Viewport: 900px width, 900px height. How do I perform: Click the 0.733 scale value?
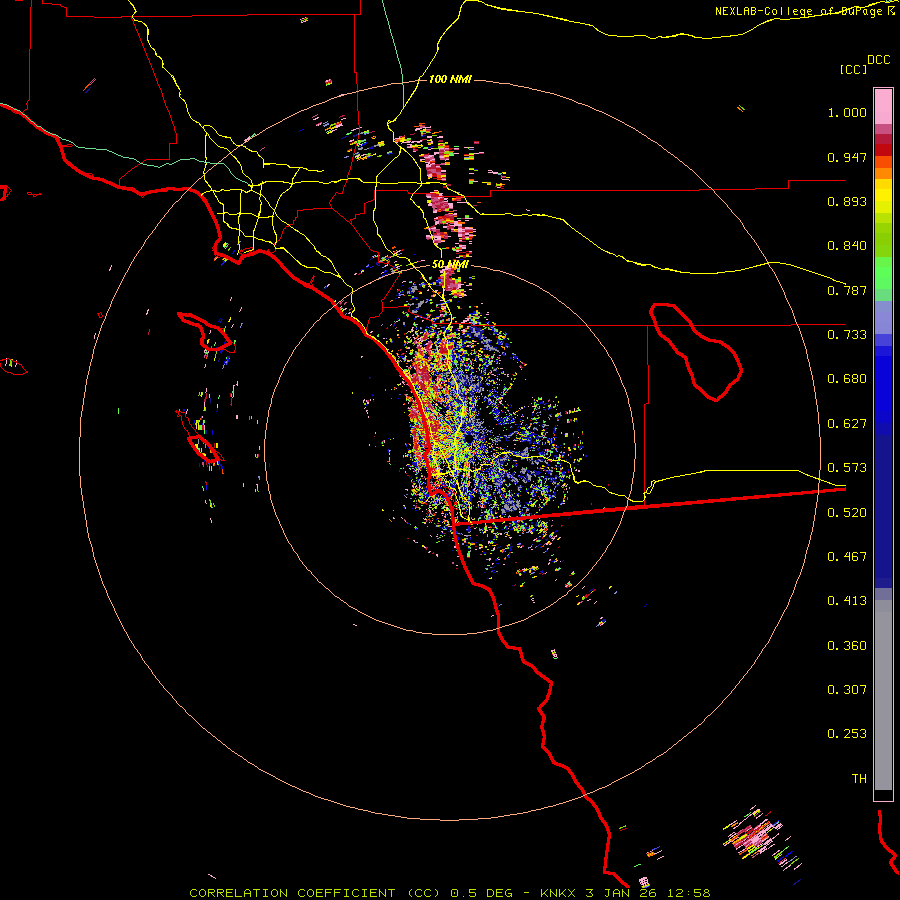847,335
